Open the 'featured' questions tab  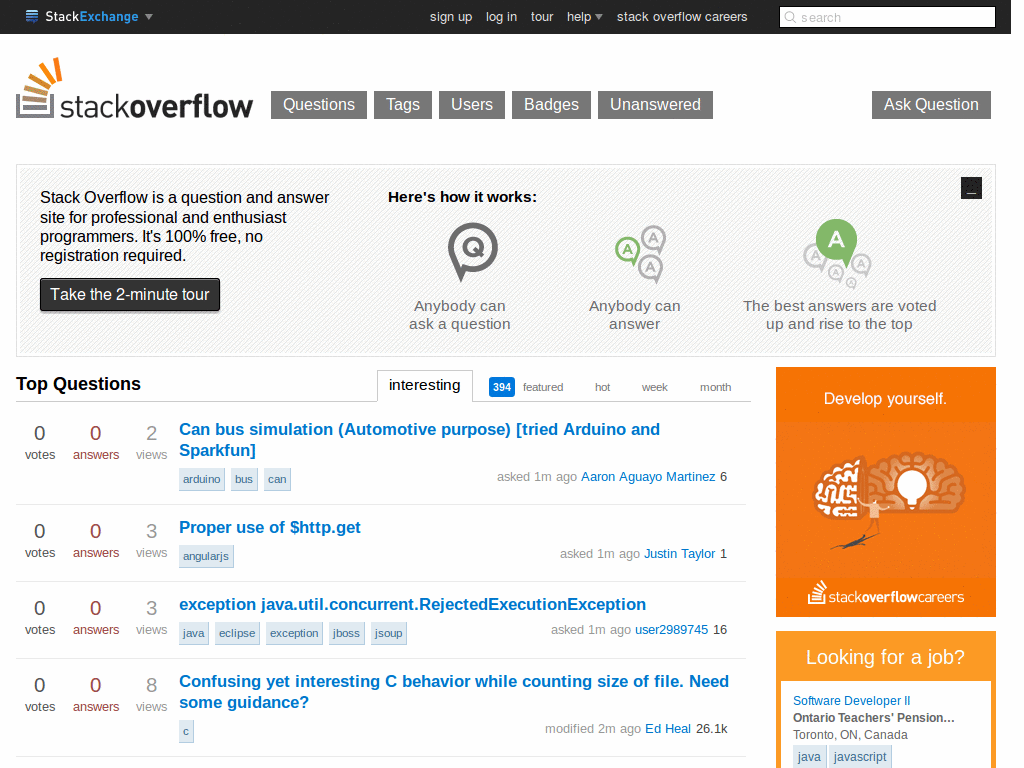click(543, 387)
